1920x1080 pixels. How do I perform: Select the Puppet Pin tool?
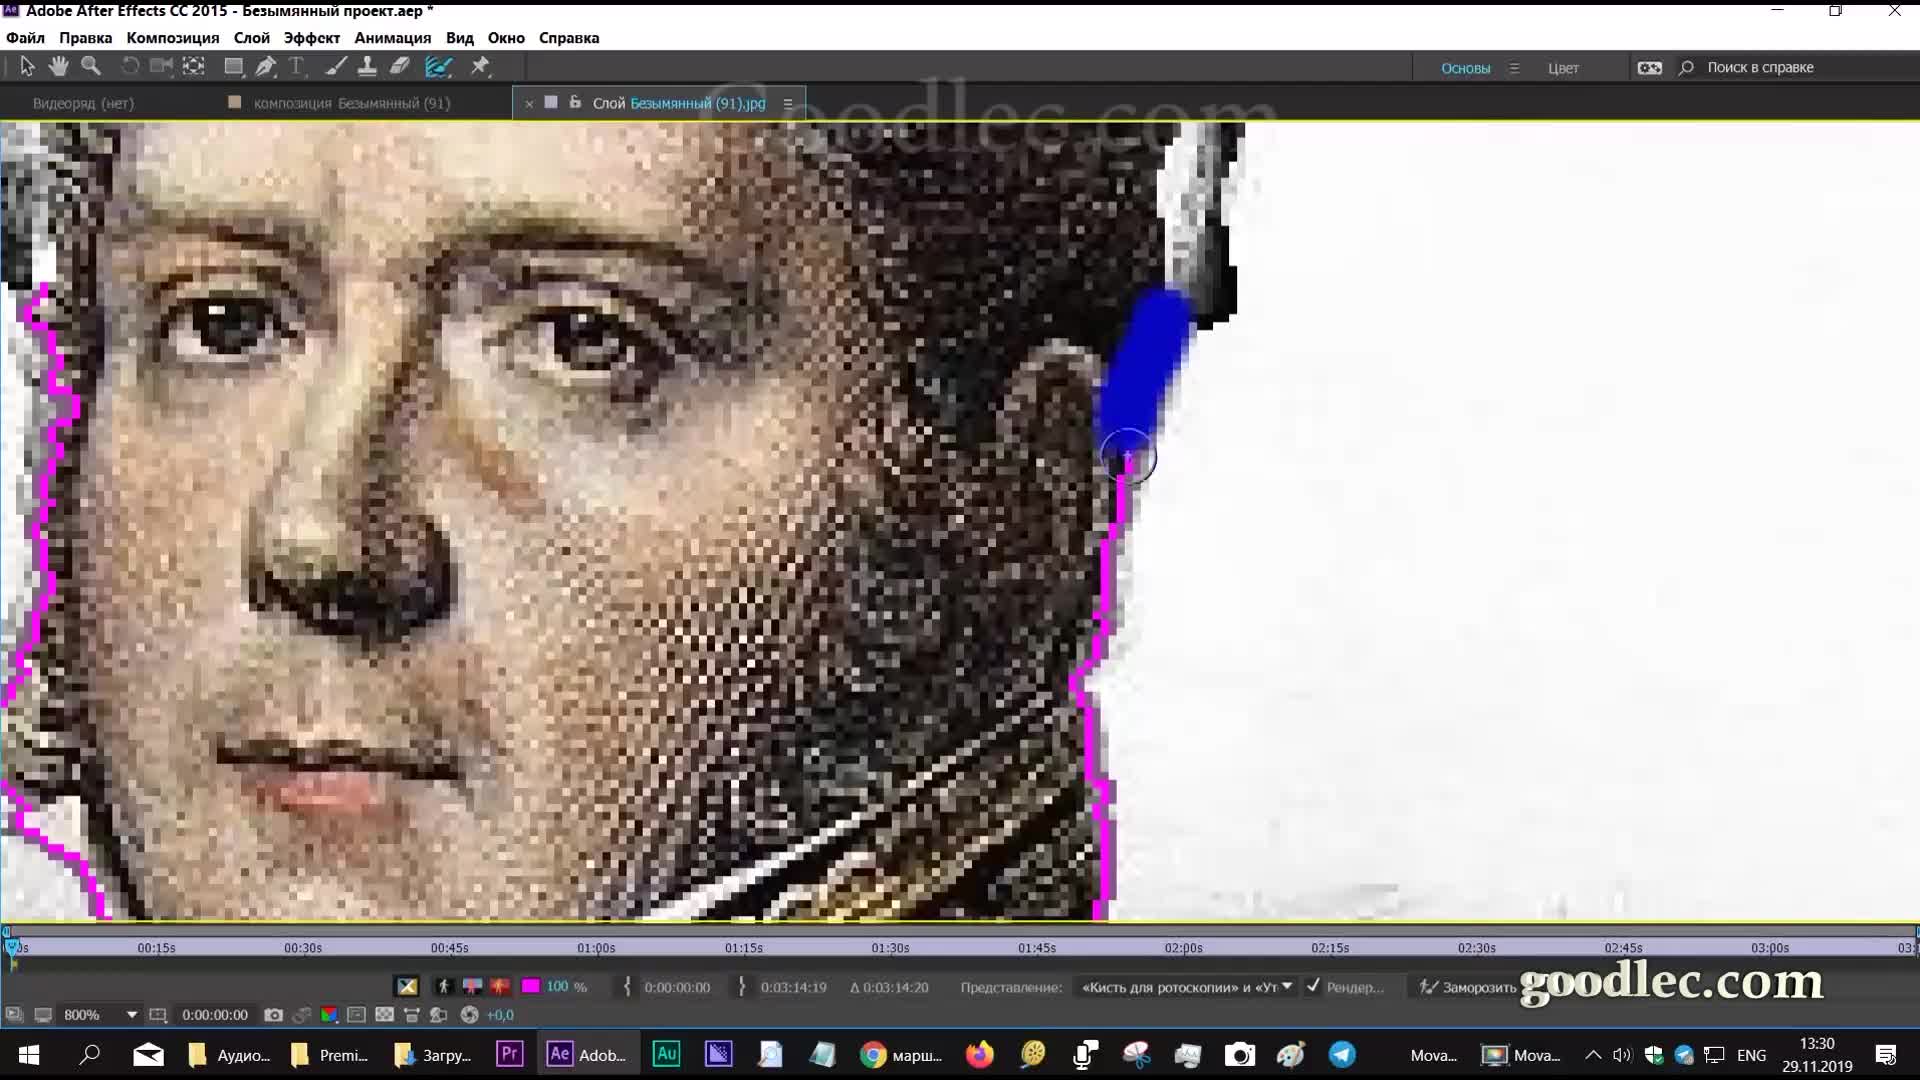480,66
